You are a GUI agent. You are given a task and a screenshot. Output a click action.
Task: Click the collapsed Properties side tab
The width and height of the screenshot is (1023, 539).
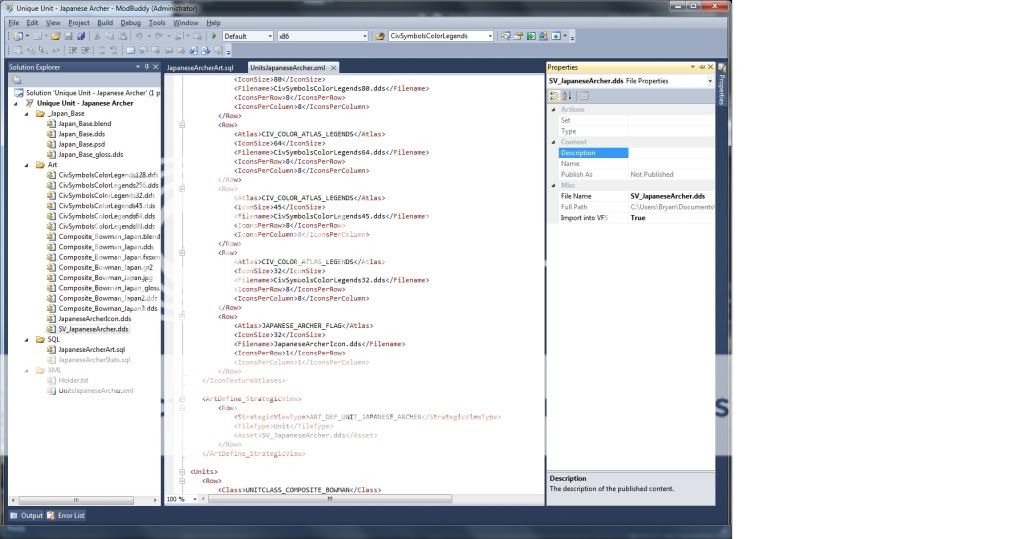[722, 85]
